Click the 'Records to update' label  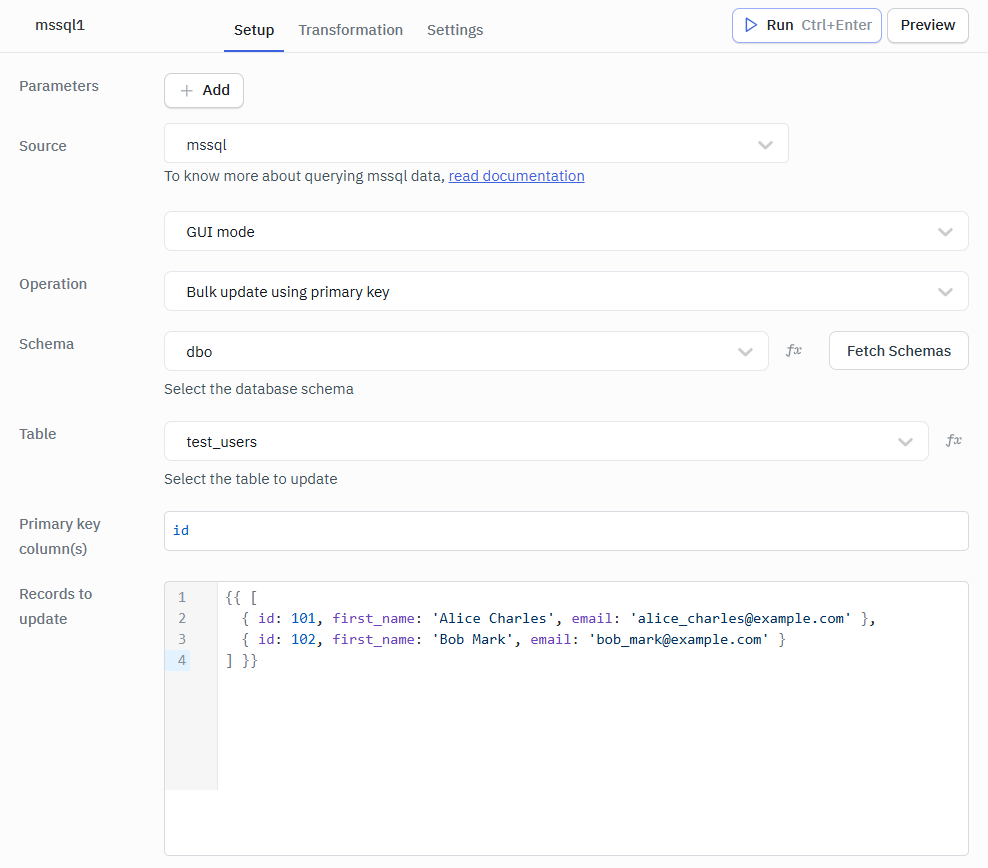tap(55, 606)
